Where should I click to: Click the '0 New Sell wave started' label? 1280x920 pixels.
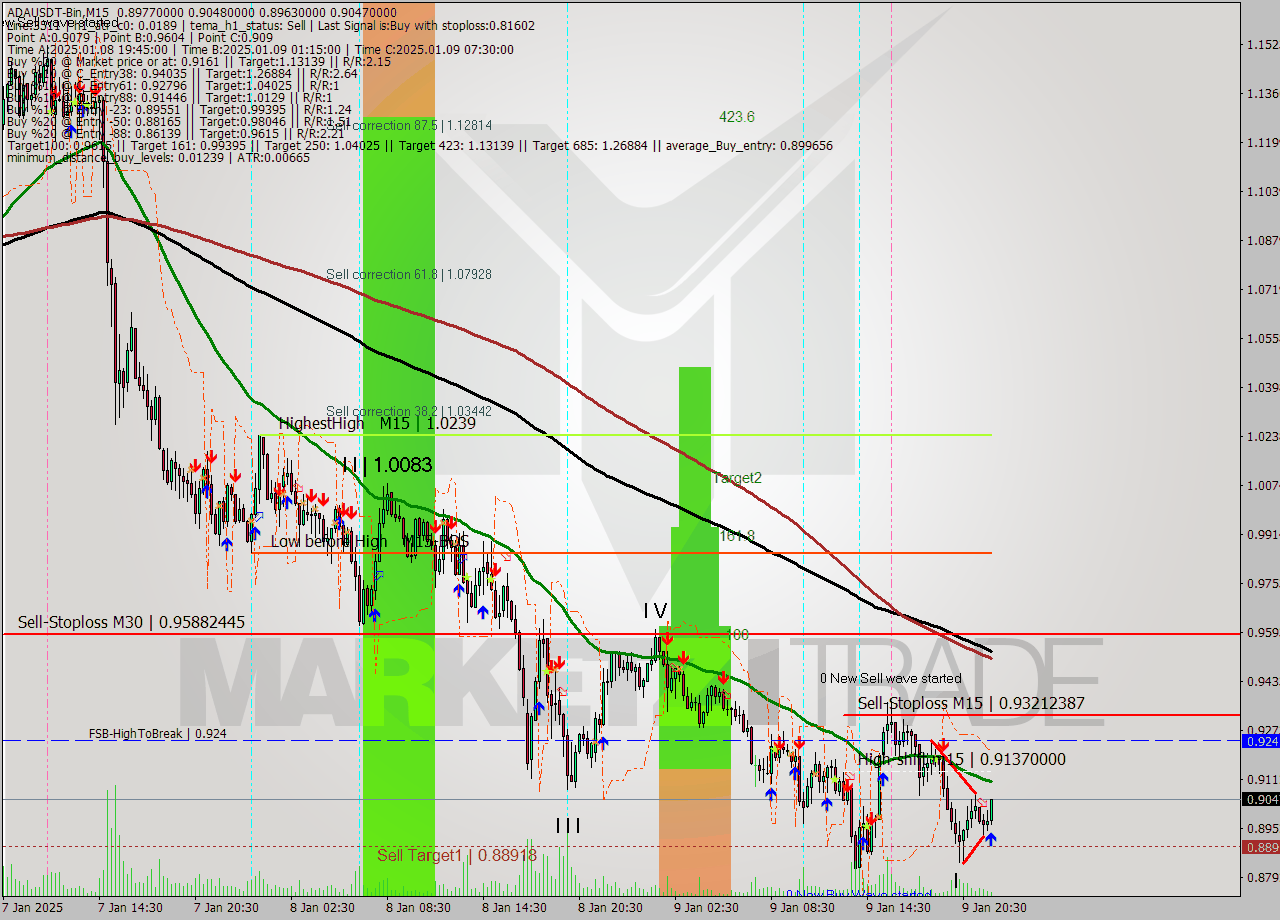tap(890, 678)
